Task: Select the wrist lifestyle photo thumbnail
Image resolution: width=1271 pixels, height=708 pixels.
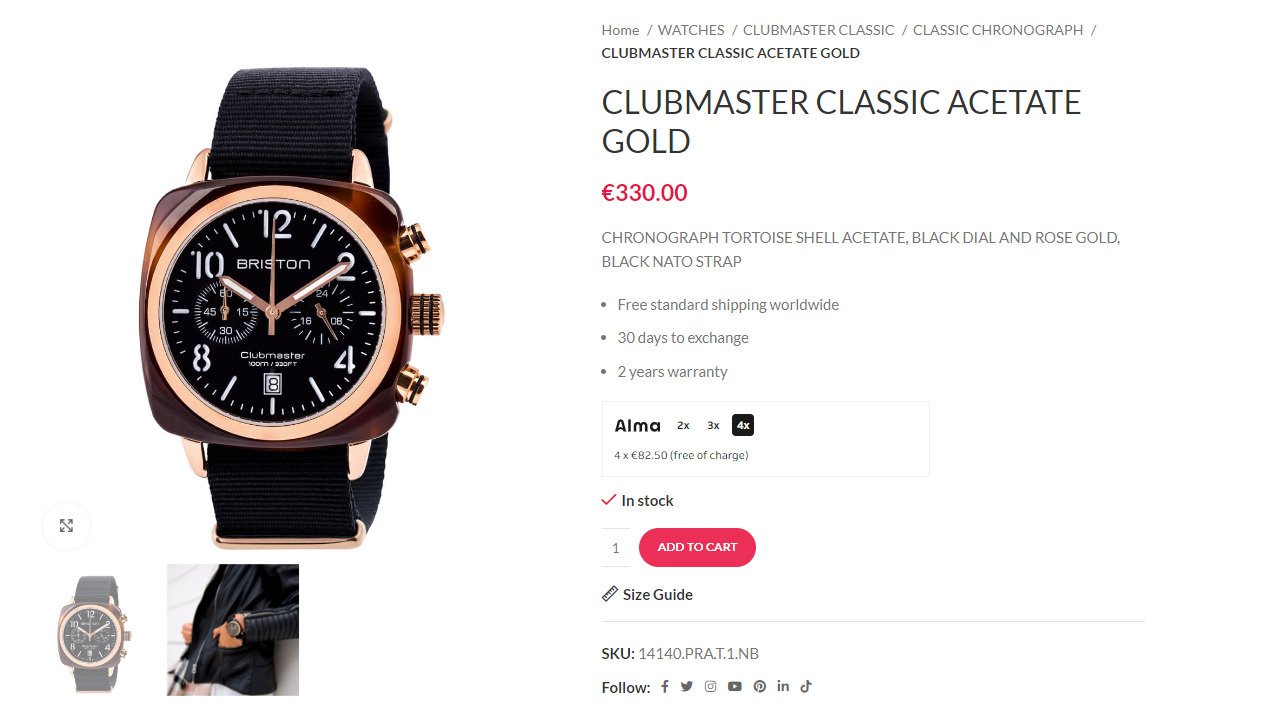Action: click(233, 630)
